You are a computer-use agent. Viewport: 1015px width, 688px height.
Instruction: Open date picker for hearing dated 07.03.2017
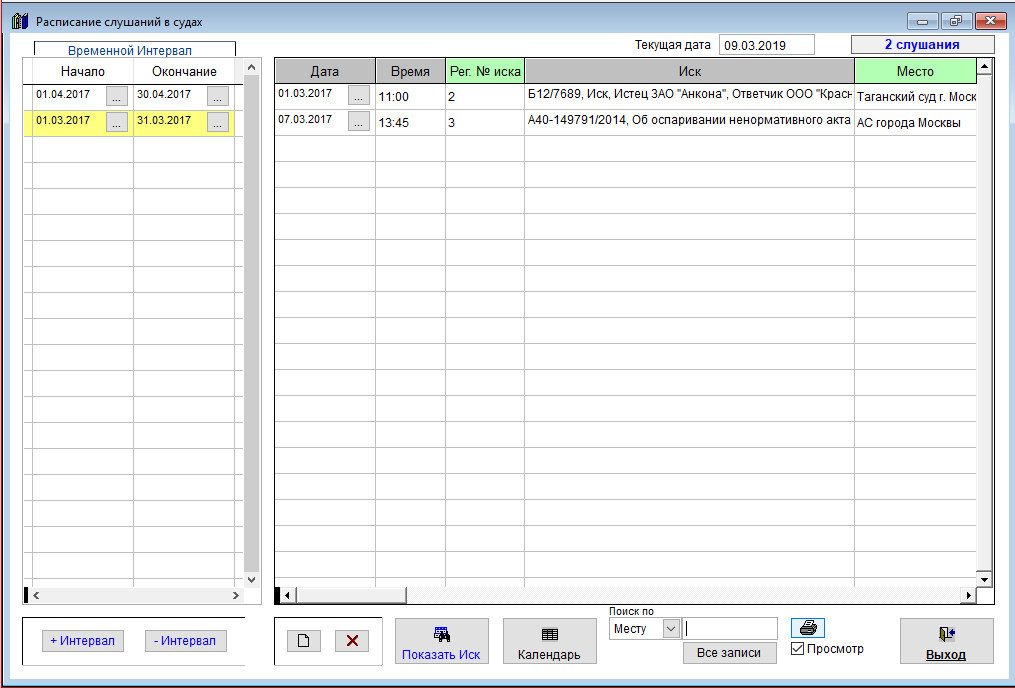(x=359, y=121)
